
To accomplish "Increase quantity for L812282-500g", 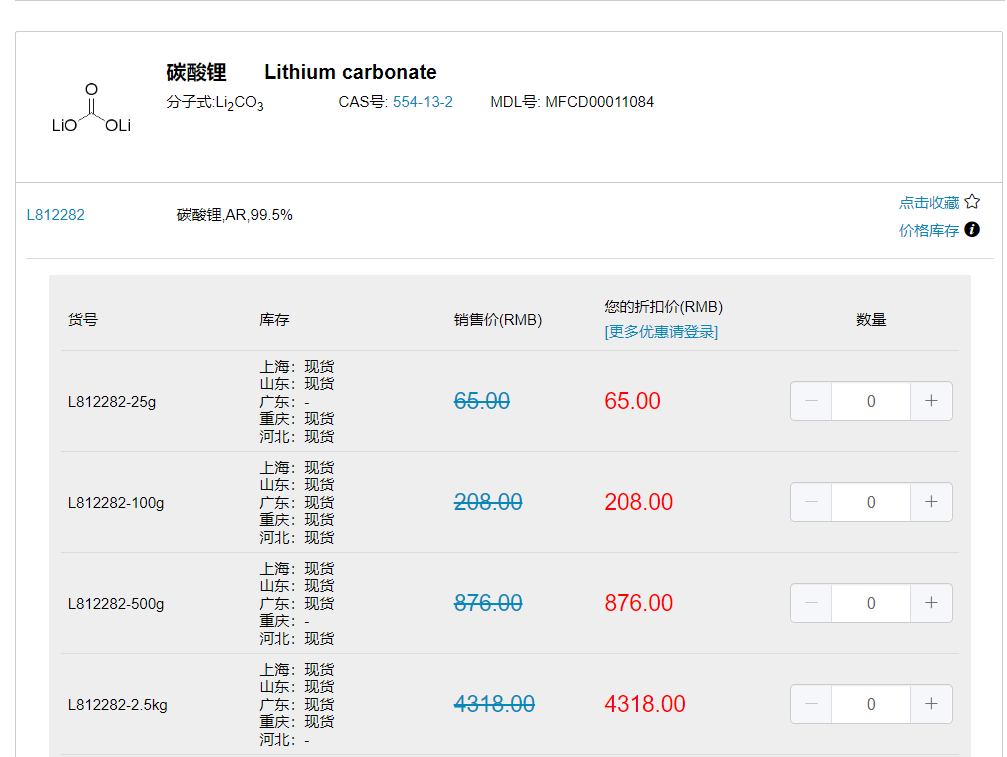I will (x=930, y=602).
